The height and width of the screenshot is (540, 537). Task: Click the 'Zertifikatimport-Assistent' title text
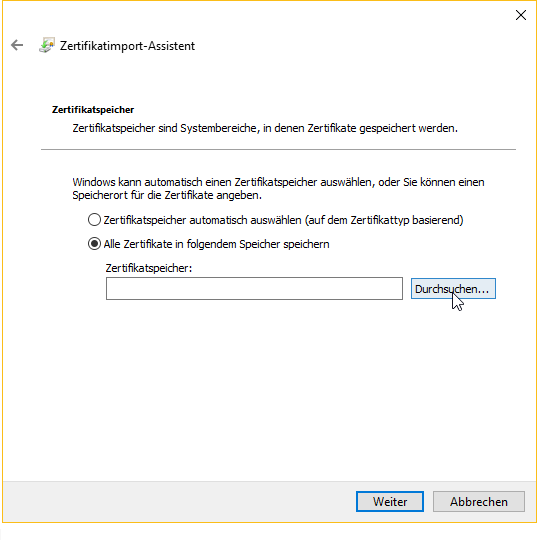[x=127, y=46]
